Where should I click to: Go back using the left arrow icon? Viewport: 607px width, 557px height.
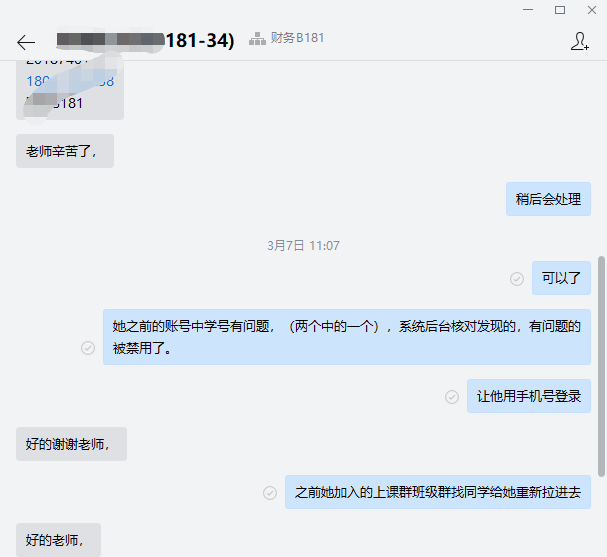[26, 42]
